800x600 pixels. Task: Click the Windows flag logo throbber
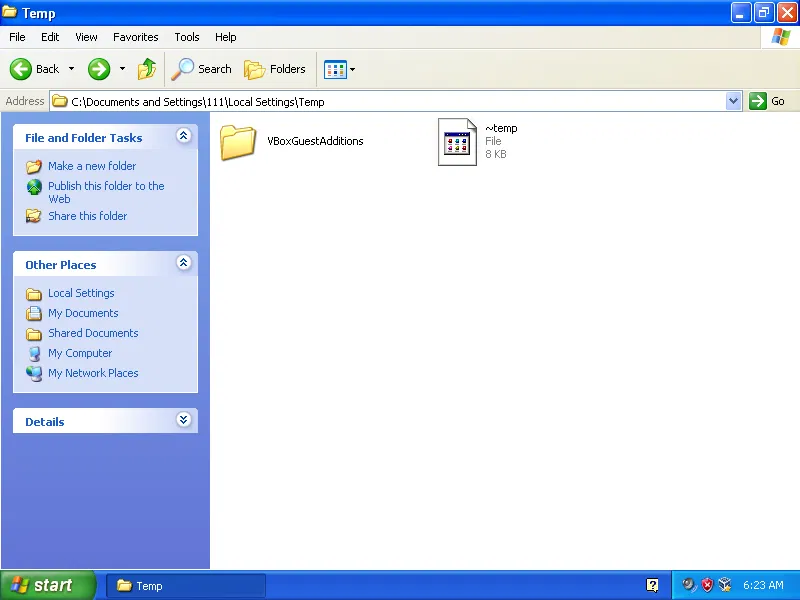(781, 37)
